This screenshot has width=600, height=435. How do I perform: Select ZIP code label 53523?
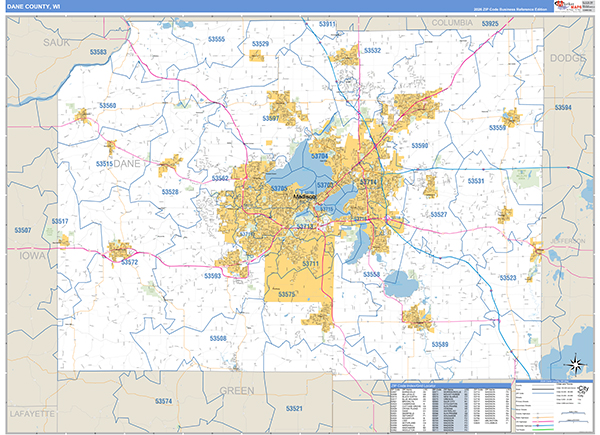(508, 278)
